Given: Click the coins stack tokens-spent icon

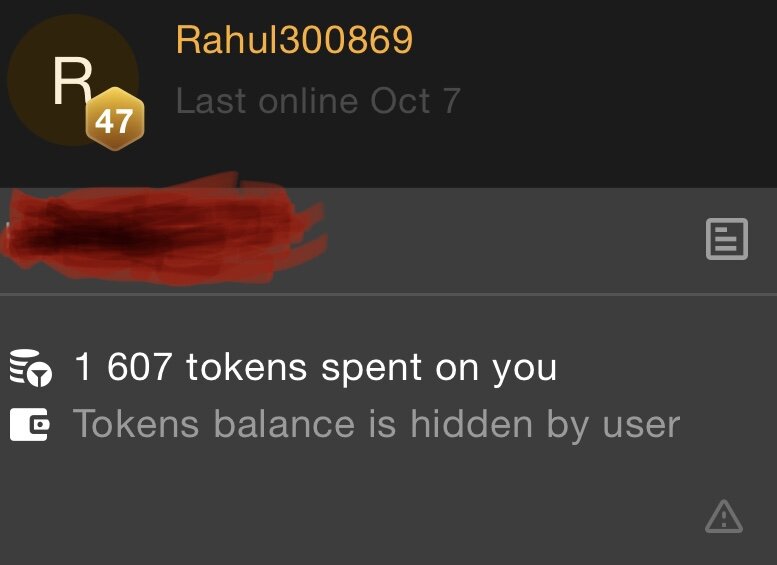Looking at the screenshot, I should pos(31,368).
